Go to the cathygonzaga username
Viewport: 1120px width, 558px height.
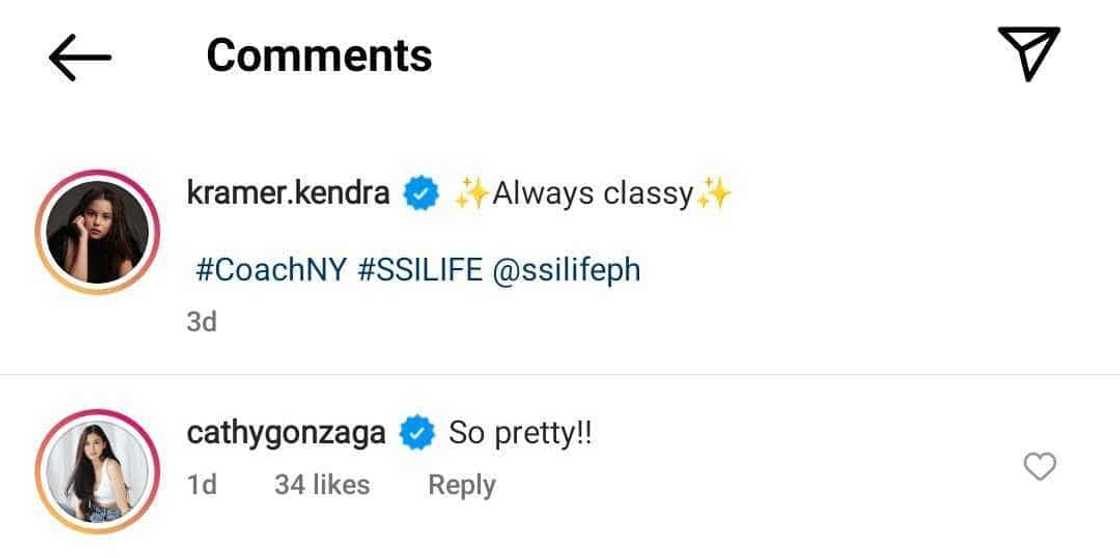coord(286,434)
